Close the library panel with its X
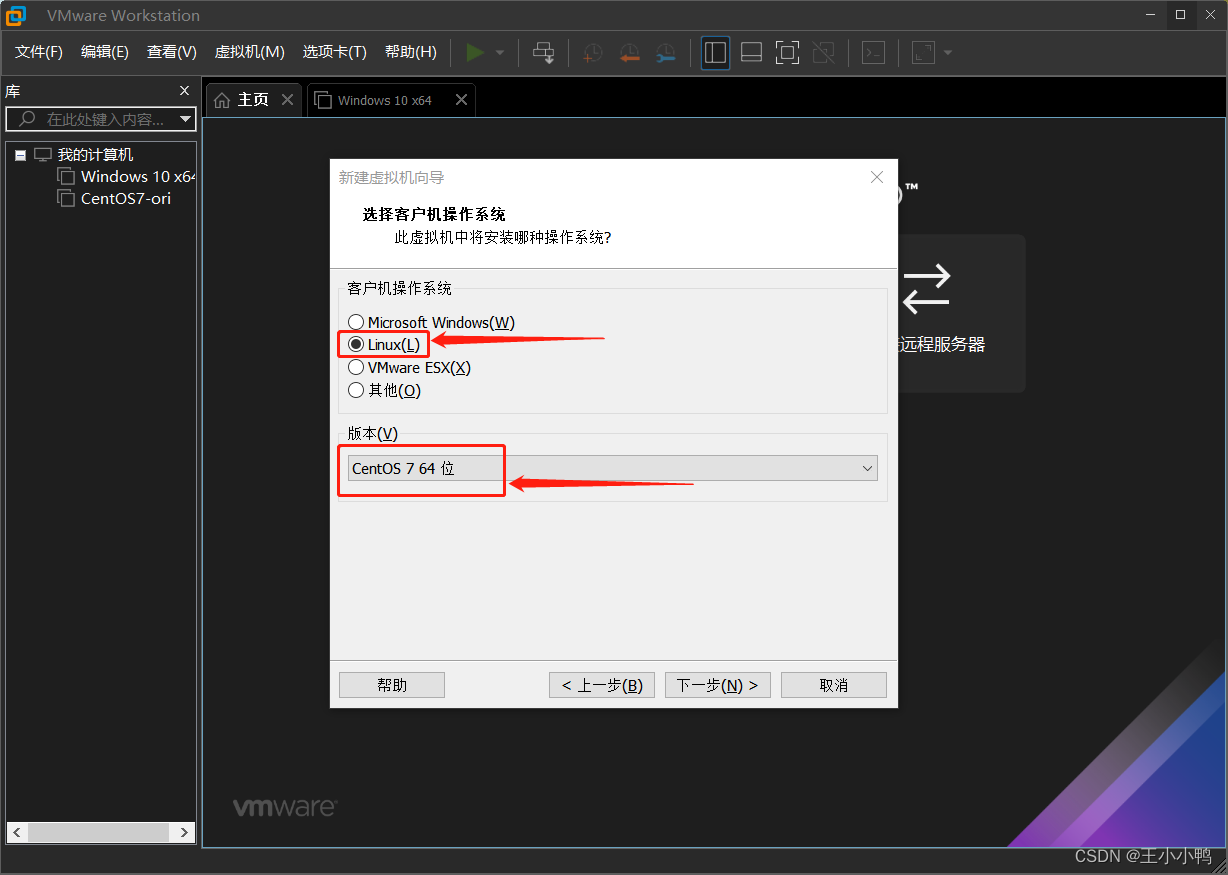Image resolution: width=1228 pixels, height=875 pixels. [x=184, y=90]
